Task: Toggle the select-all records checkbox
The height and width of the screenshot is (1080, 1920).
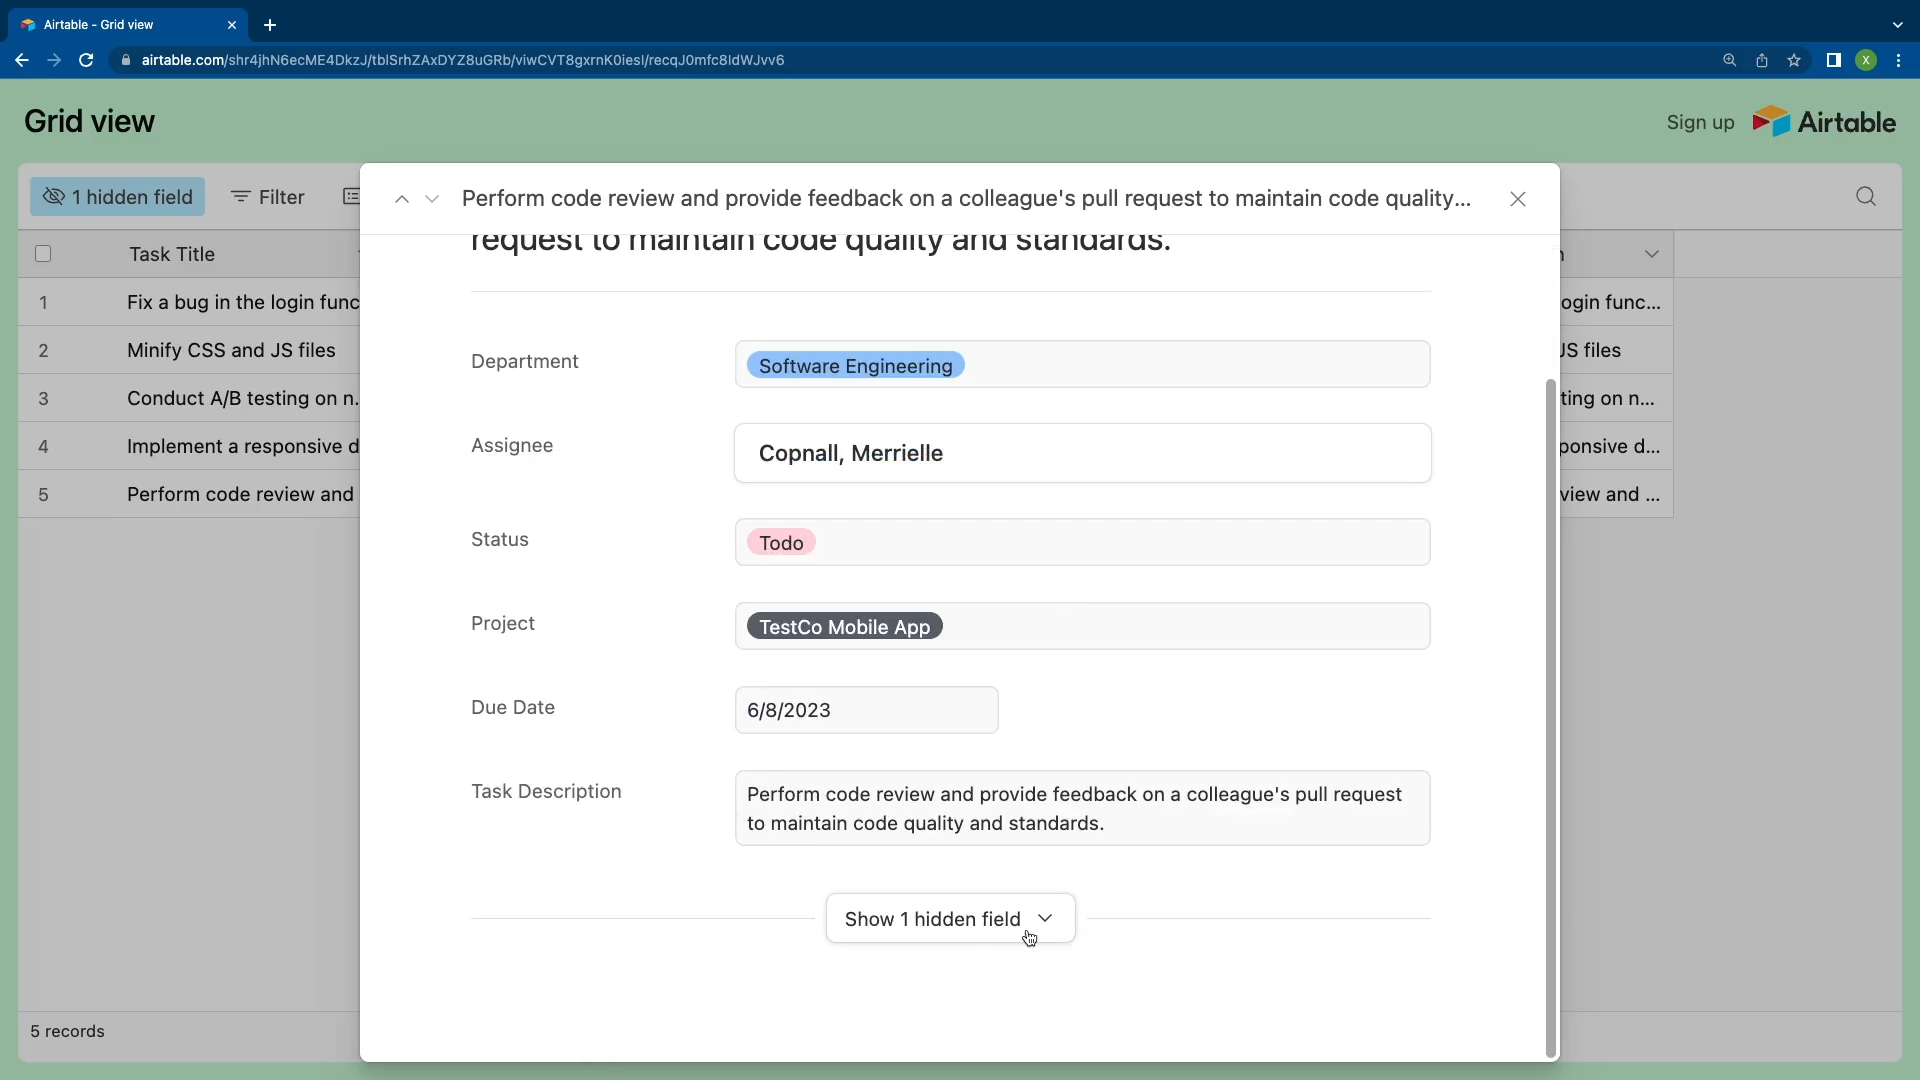Action: [43, 254]
